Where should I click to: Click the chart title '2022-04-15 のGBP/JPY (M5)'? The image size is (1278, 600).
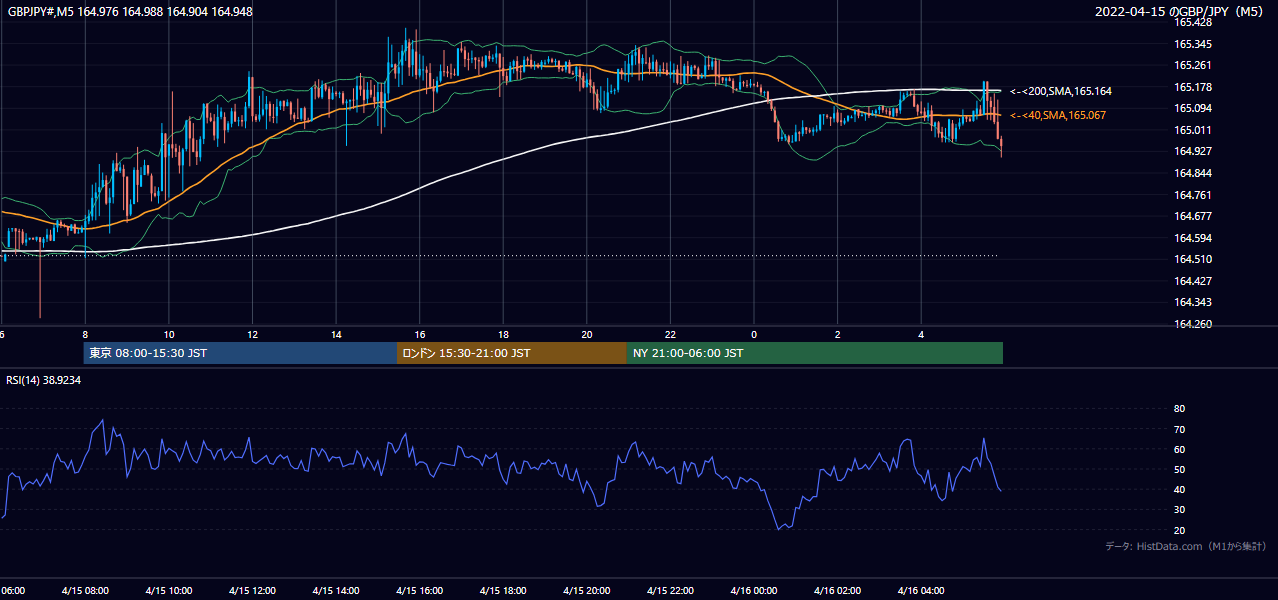coord(1181,11)
